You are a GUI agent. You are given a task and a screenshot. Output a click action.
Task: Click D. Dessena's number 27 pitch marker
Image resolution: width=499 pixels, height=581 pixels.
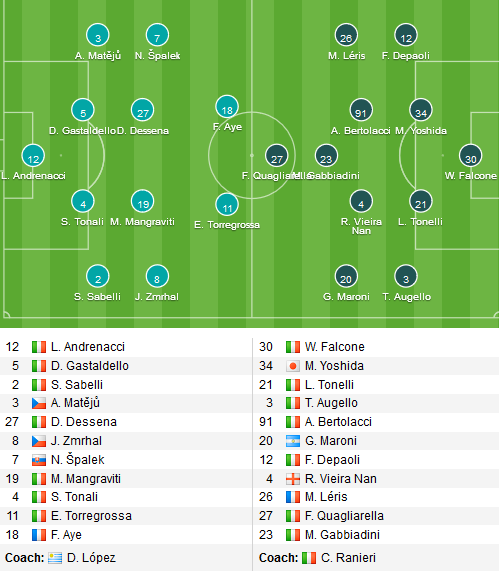pyautogui.click(x=143, y=110)
